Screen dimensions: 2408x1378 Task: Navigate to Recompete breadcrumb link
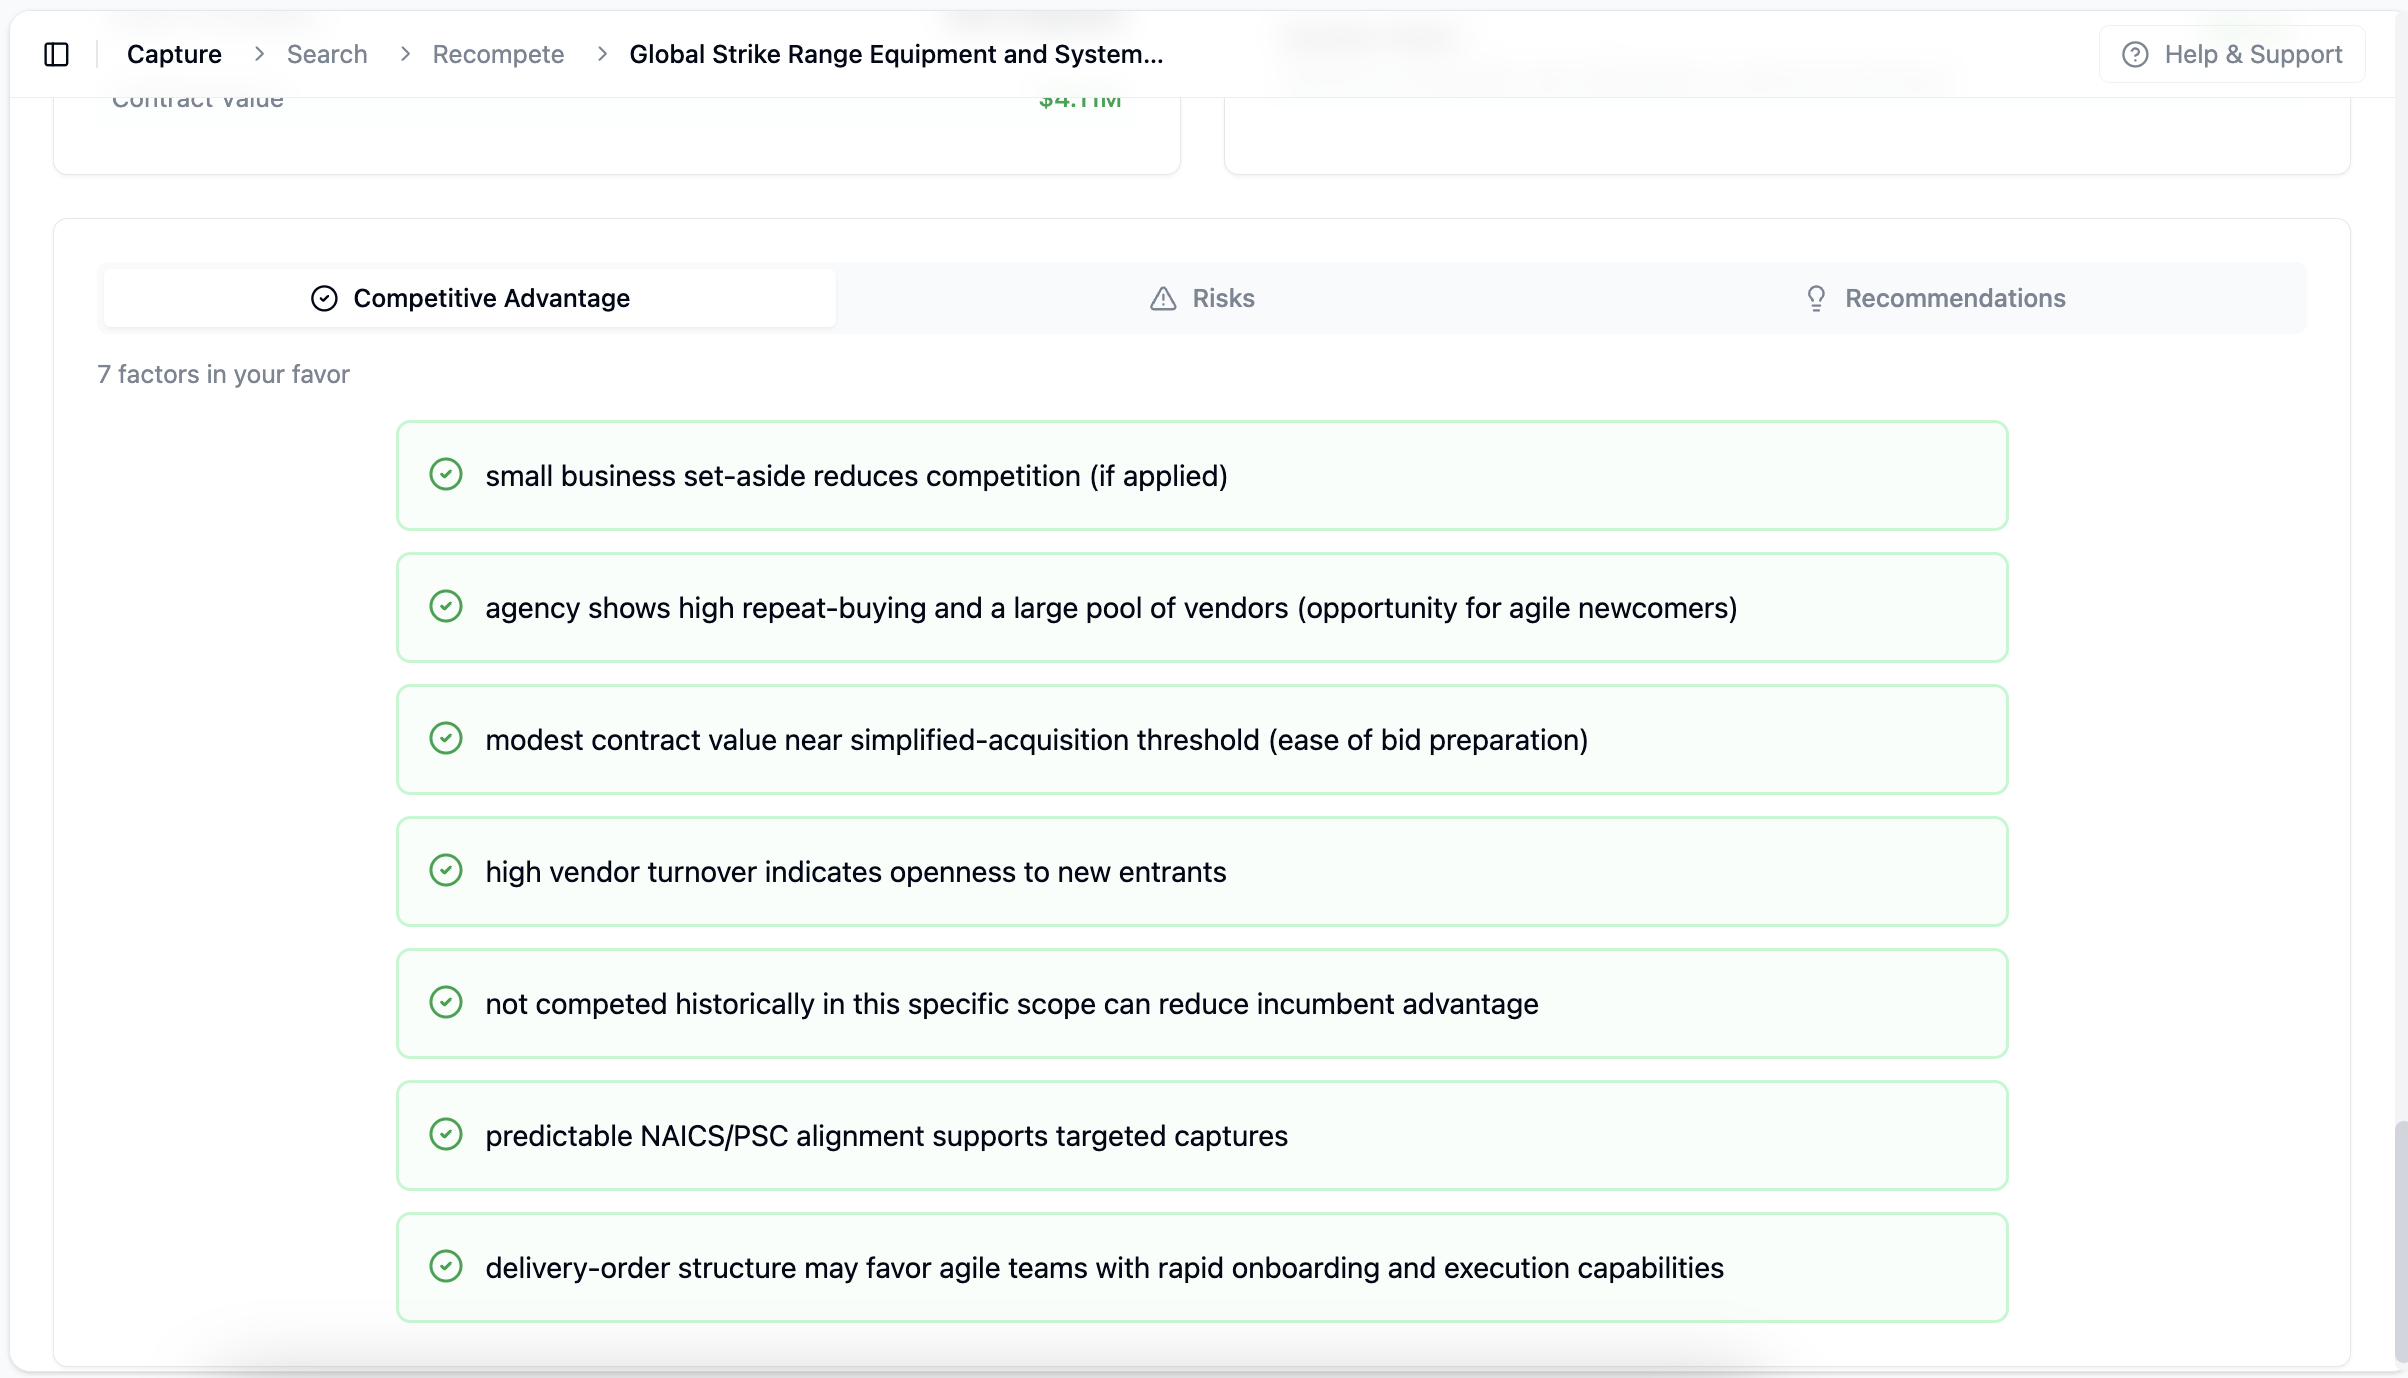(498, 54)
